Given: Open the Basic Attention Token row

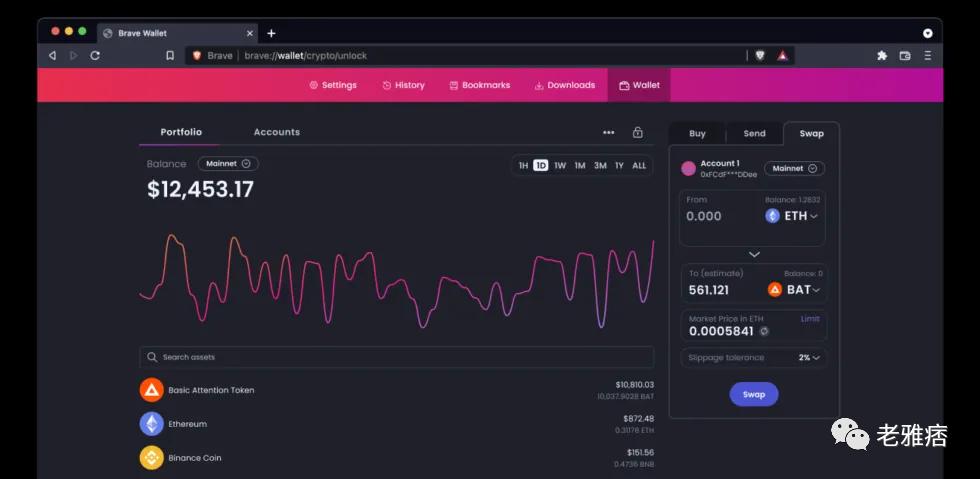Looking at the screenshot, I should 396,390.
